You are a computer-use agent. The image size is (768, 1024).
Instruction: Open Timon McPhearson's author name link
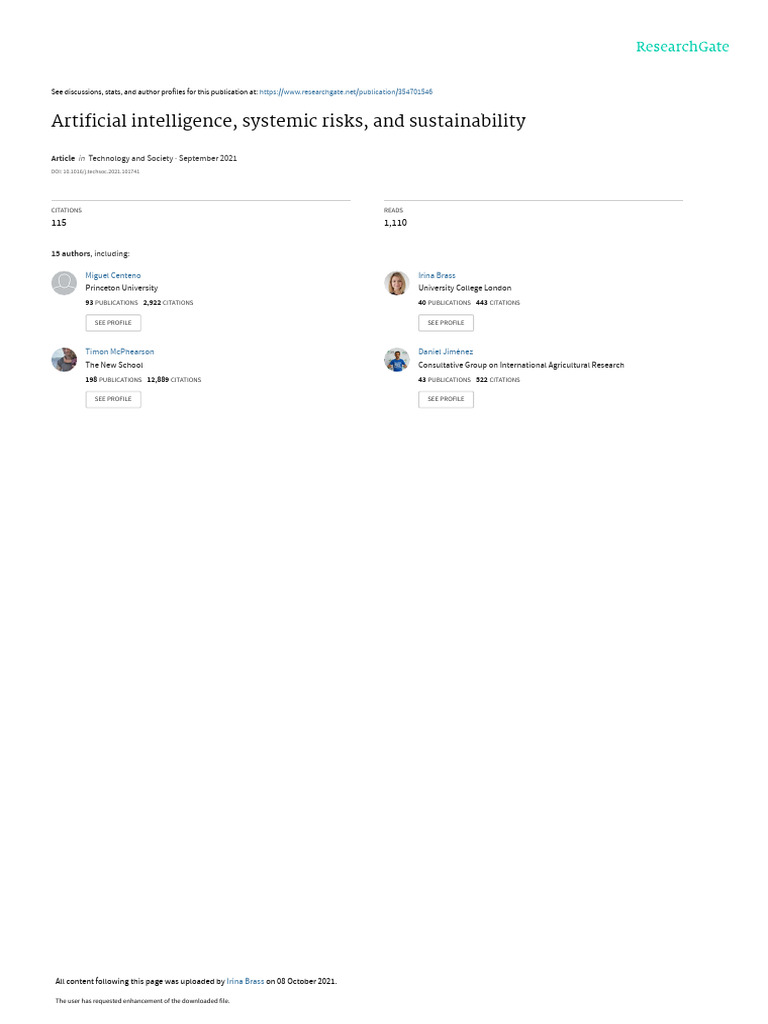click(120, 351)
